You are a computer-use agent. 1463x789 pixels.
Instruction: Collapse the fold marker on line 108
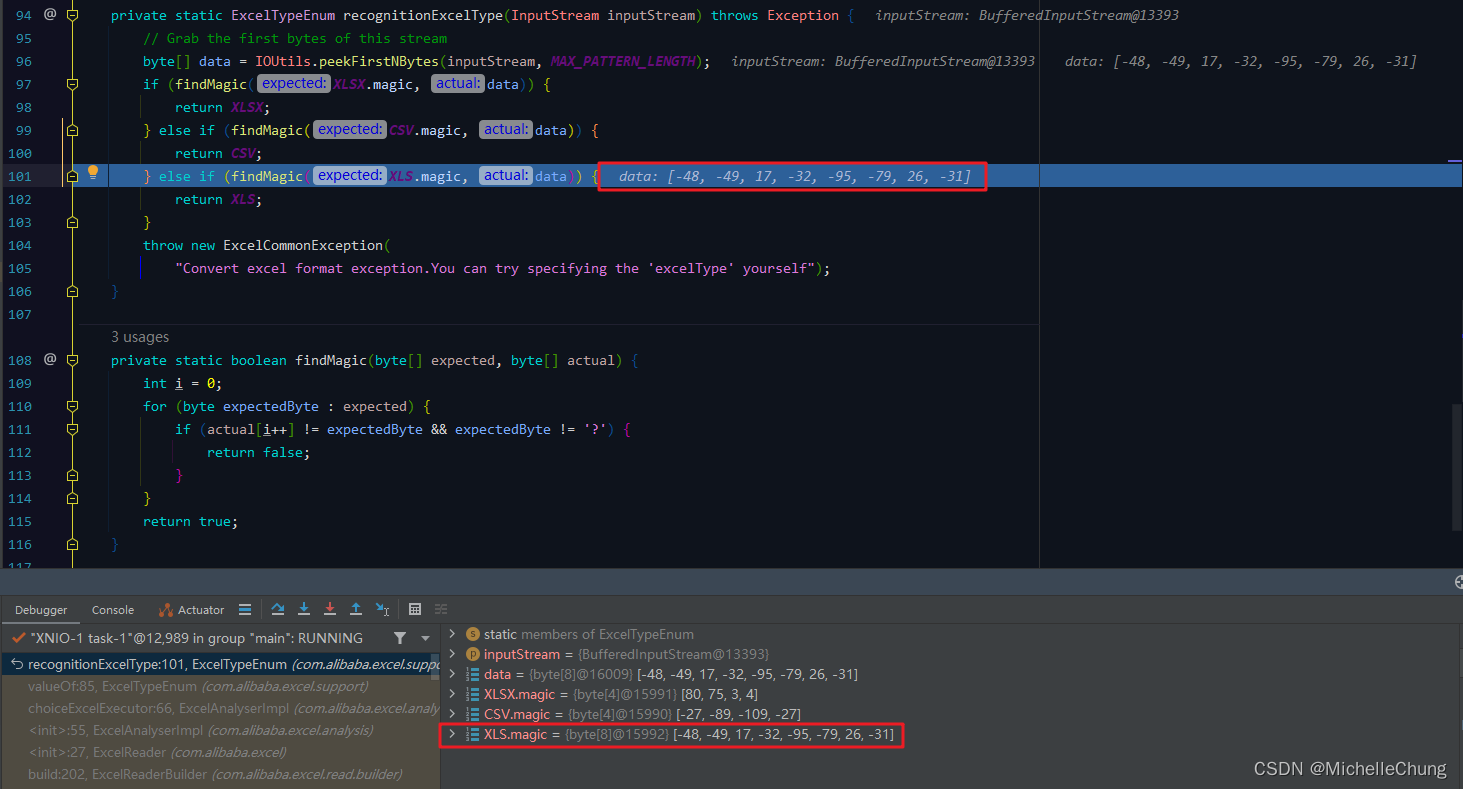(x=72, y=360)
